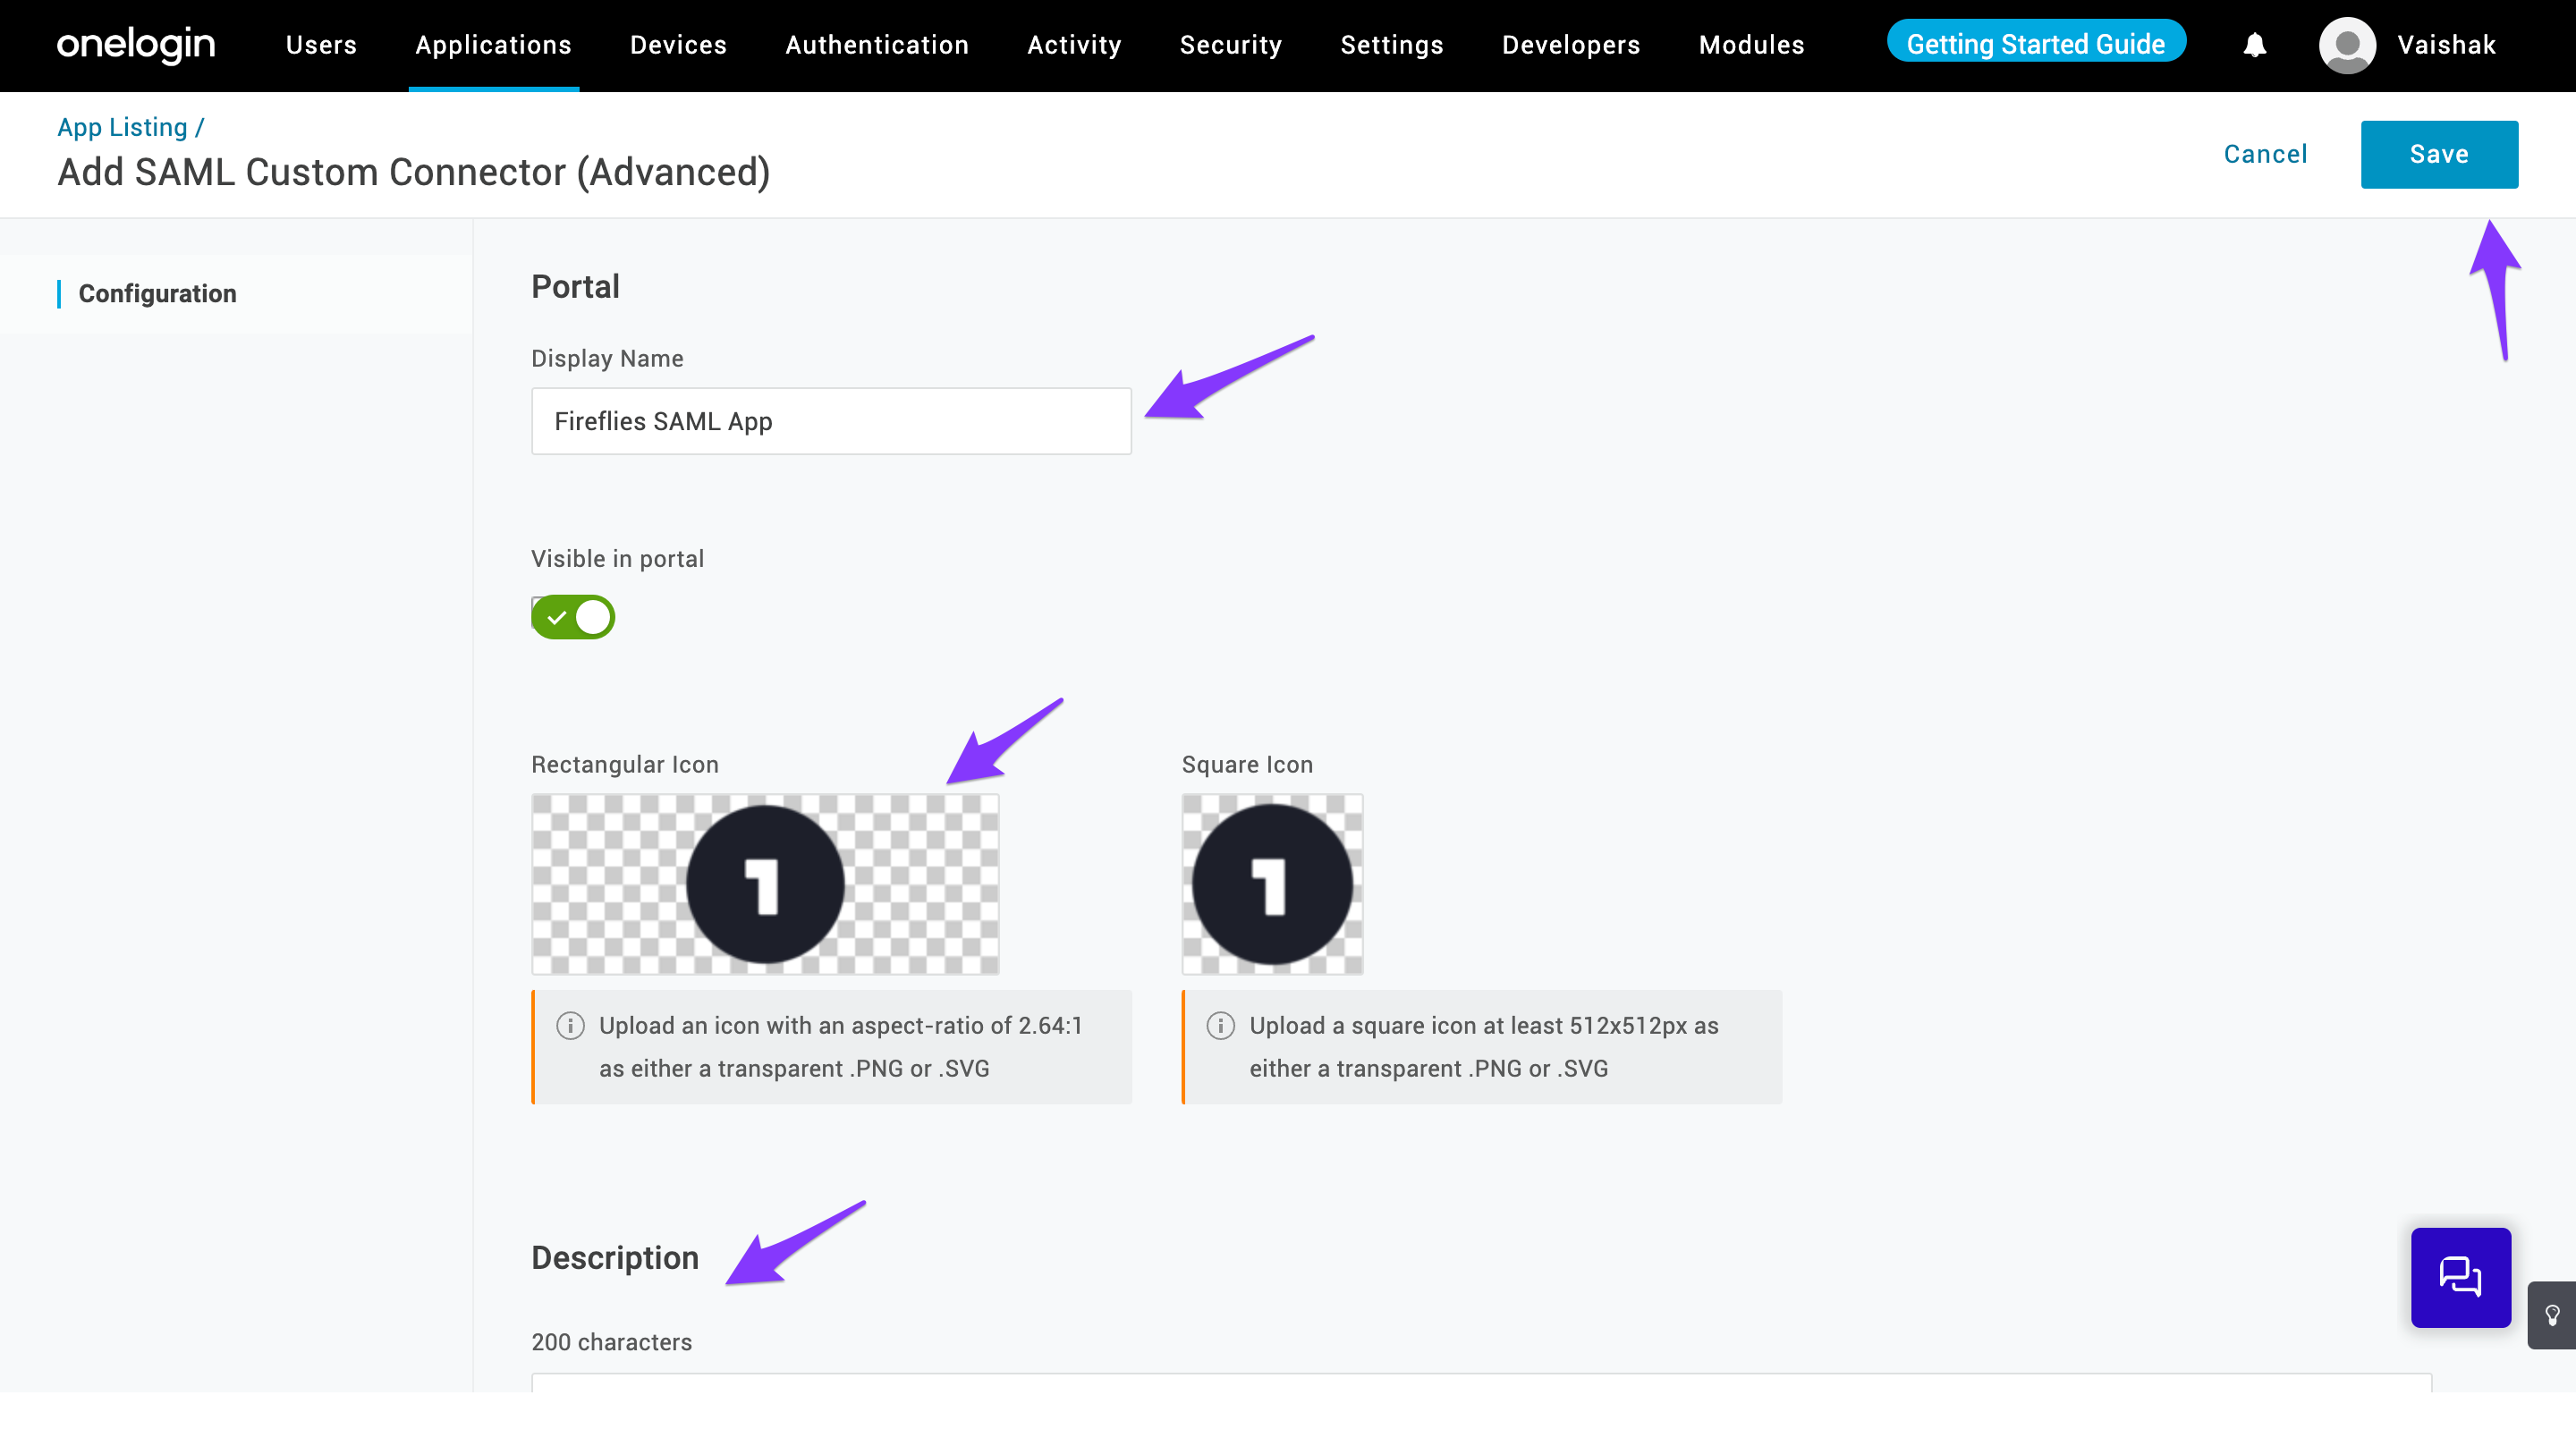Open the Vaishak user menu

click(2446, 45)
